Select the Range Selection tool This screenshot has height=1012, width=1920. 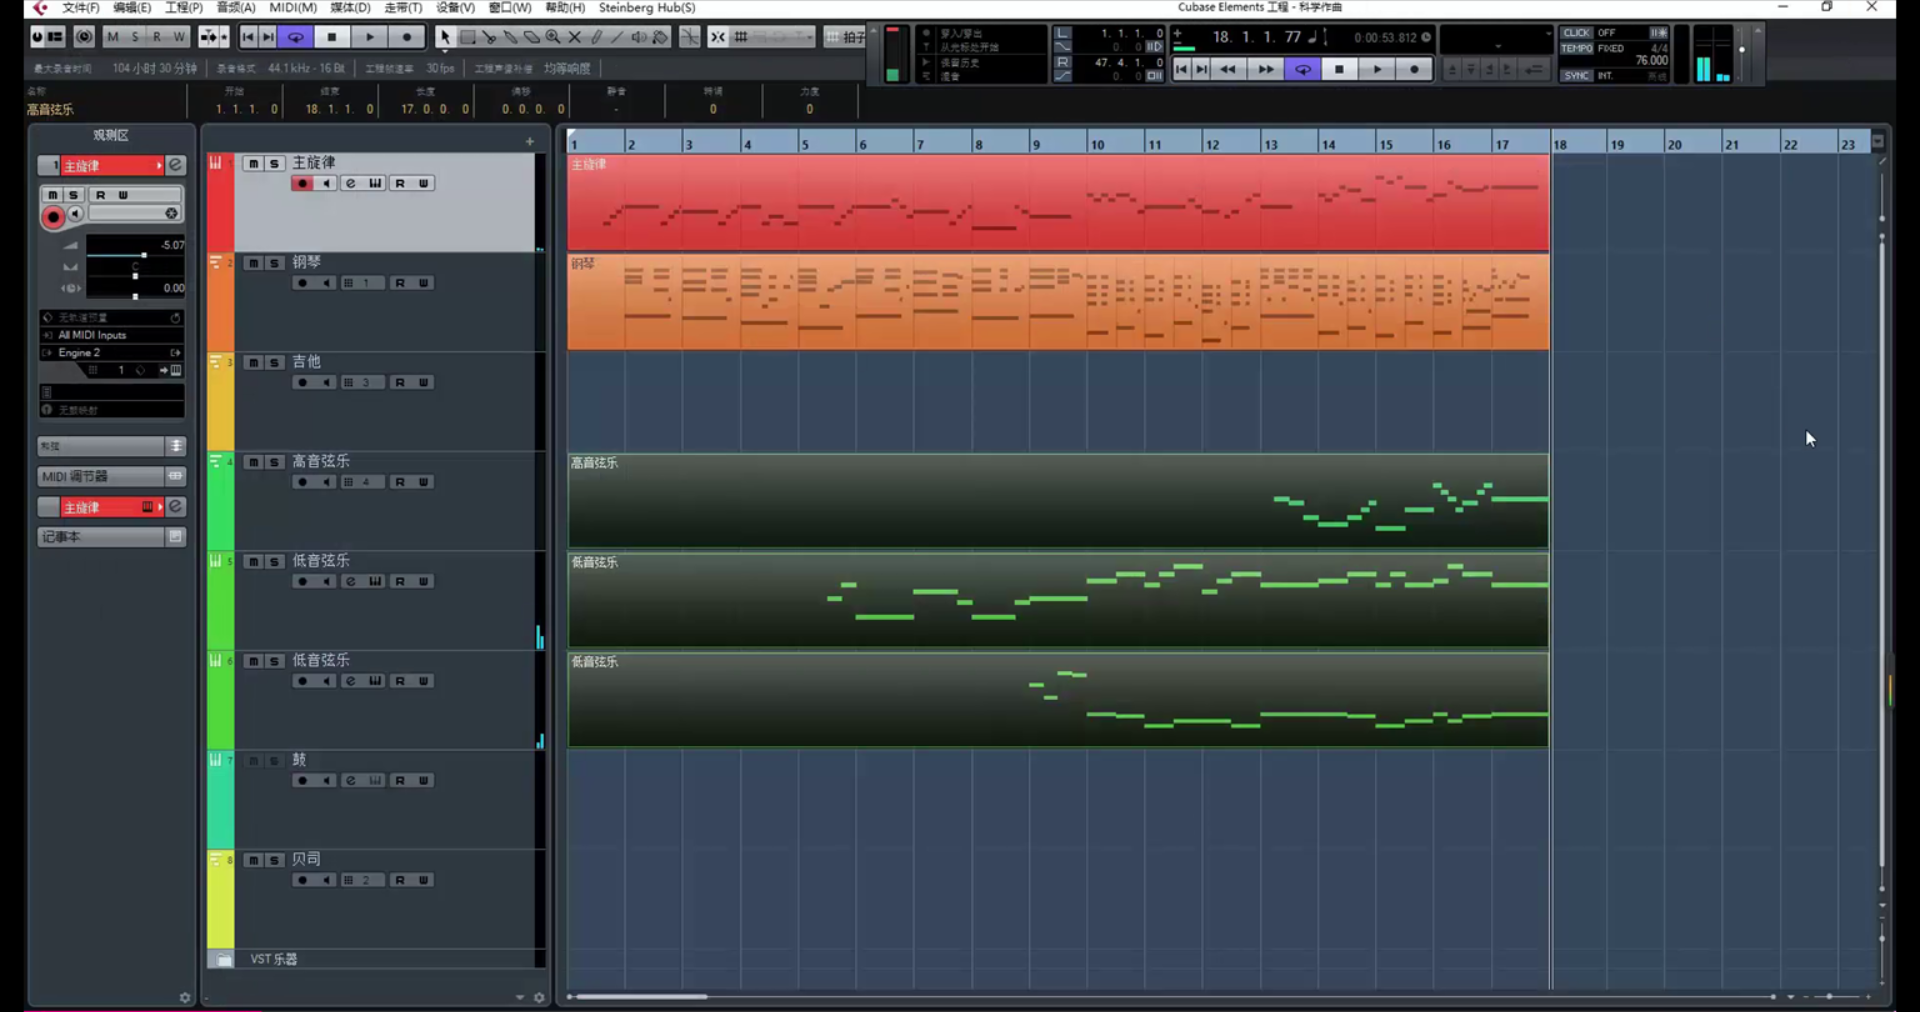467,37
